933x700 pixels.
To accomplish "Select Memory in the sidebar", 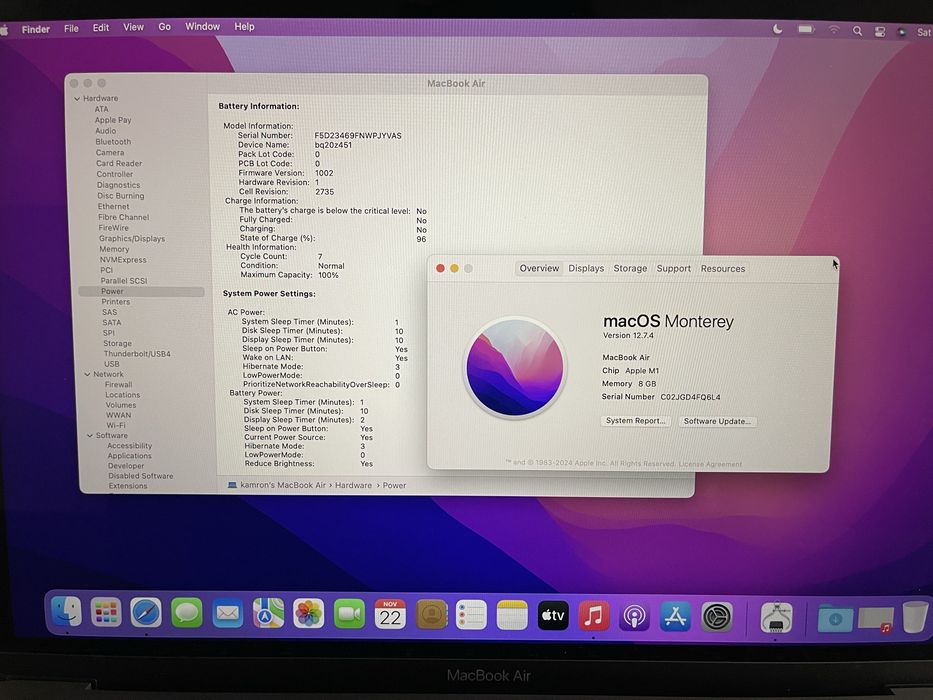I will point(114,249).
